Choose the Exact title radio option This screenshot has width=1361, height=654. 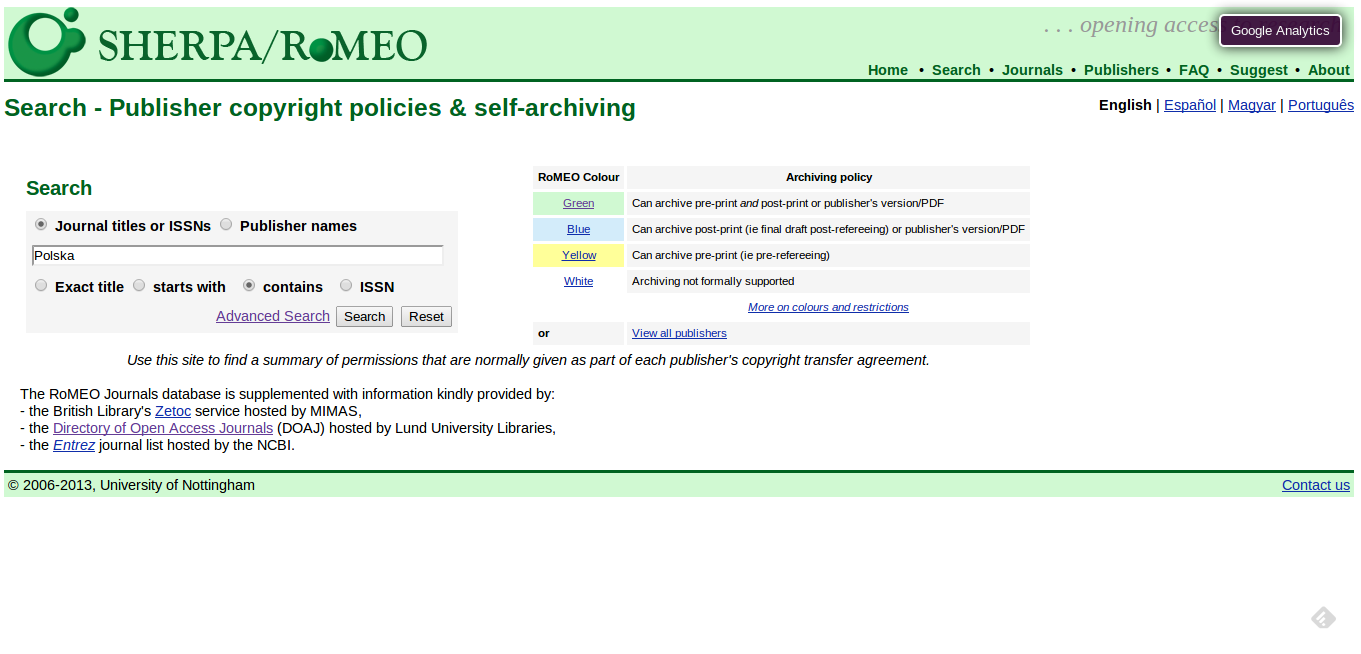41,285
